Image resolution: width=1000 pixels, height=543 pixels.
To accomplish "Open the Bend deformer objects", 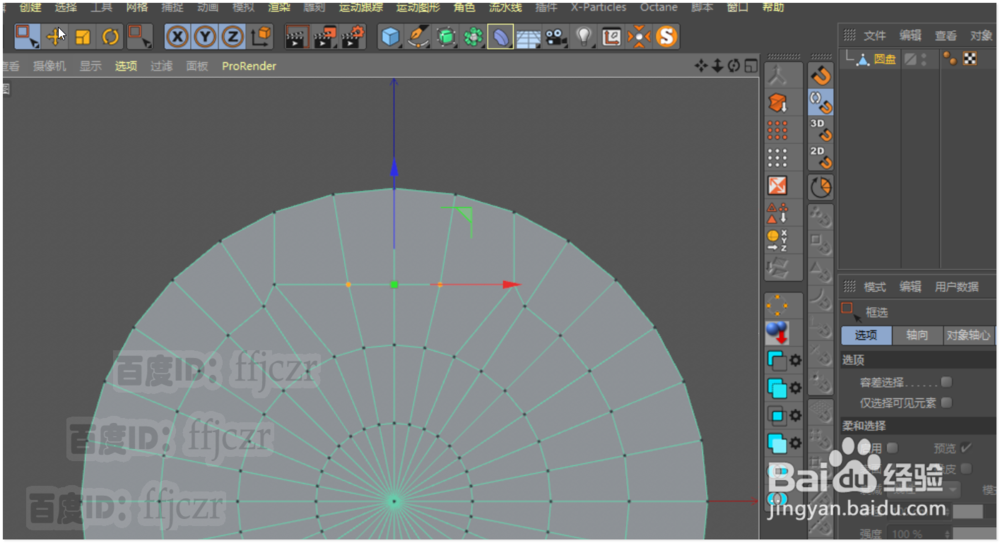I will click(501, 36).
